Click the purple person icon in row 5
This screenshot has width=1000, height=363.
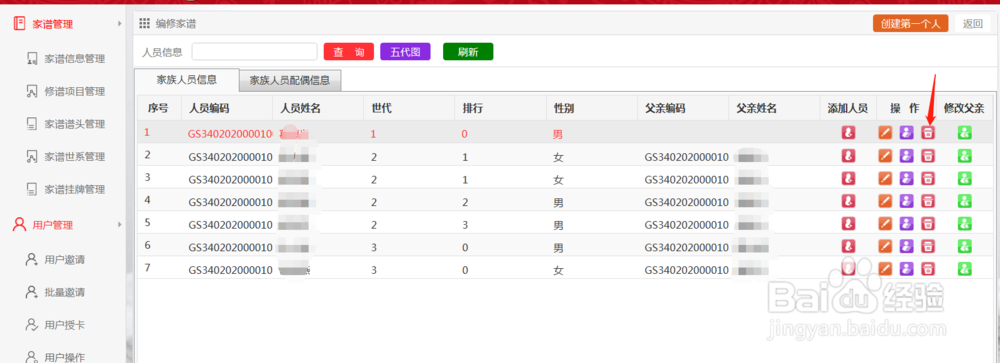(907, 223)
